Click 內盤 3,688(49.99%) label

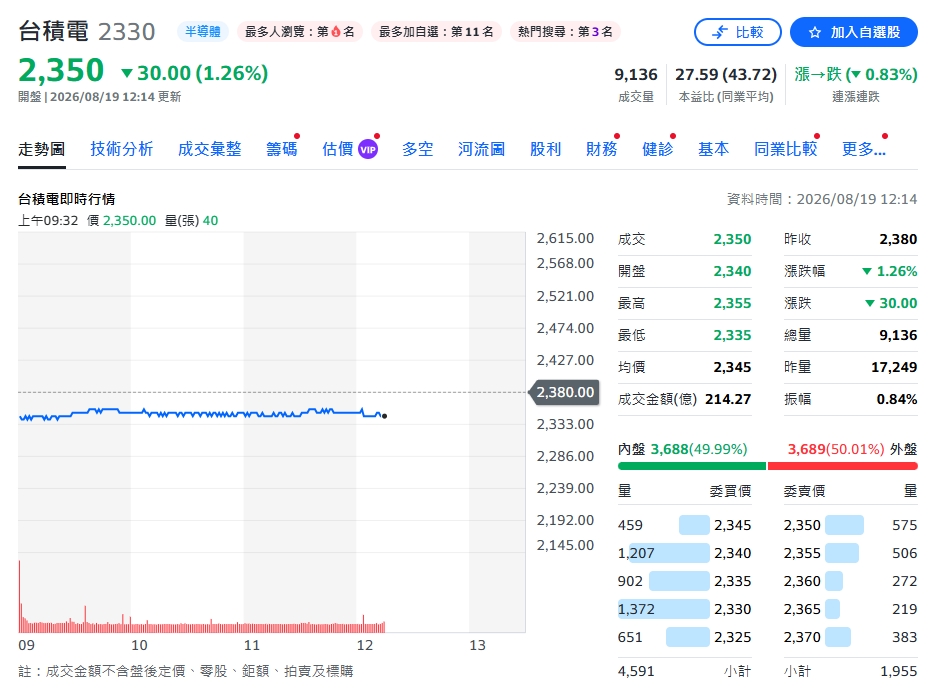[x=683, y=449]
